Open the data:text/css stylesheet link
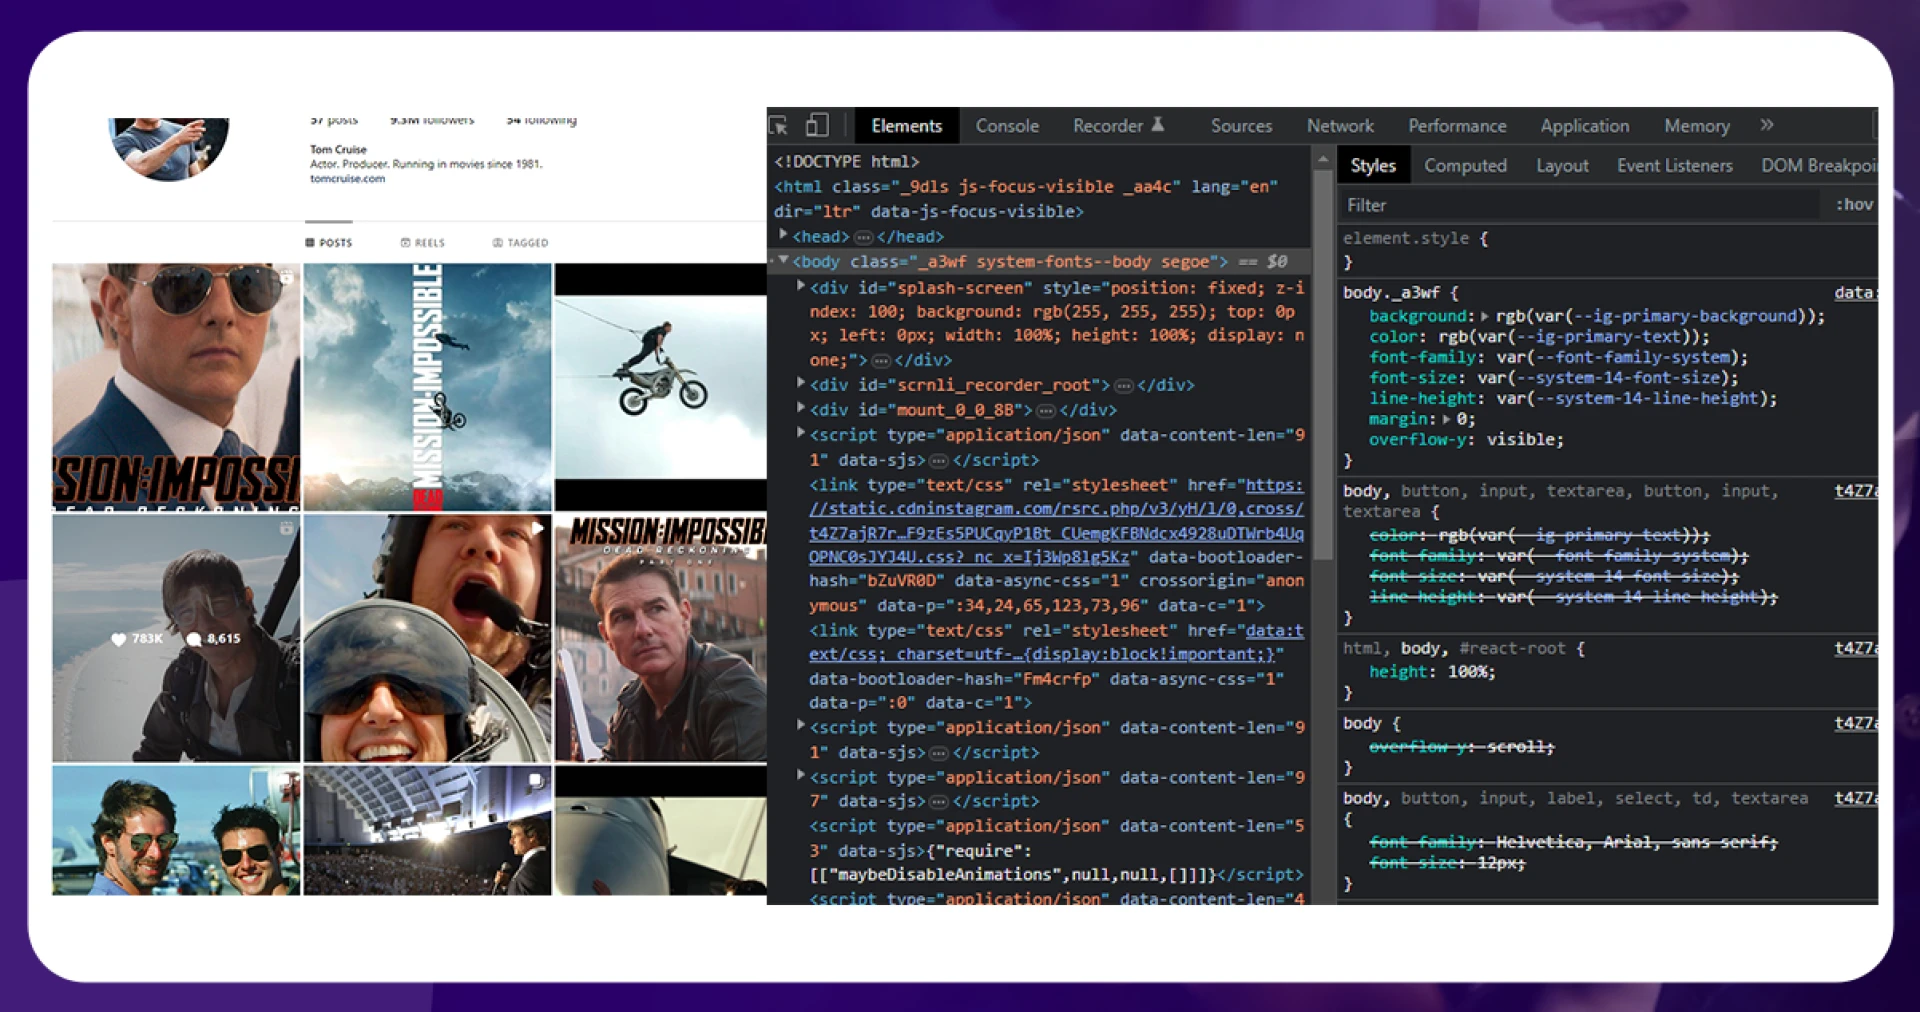 [1056, 642]
